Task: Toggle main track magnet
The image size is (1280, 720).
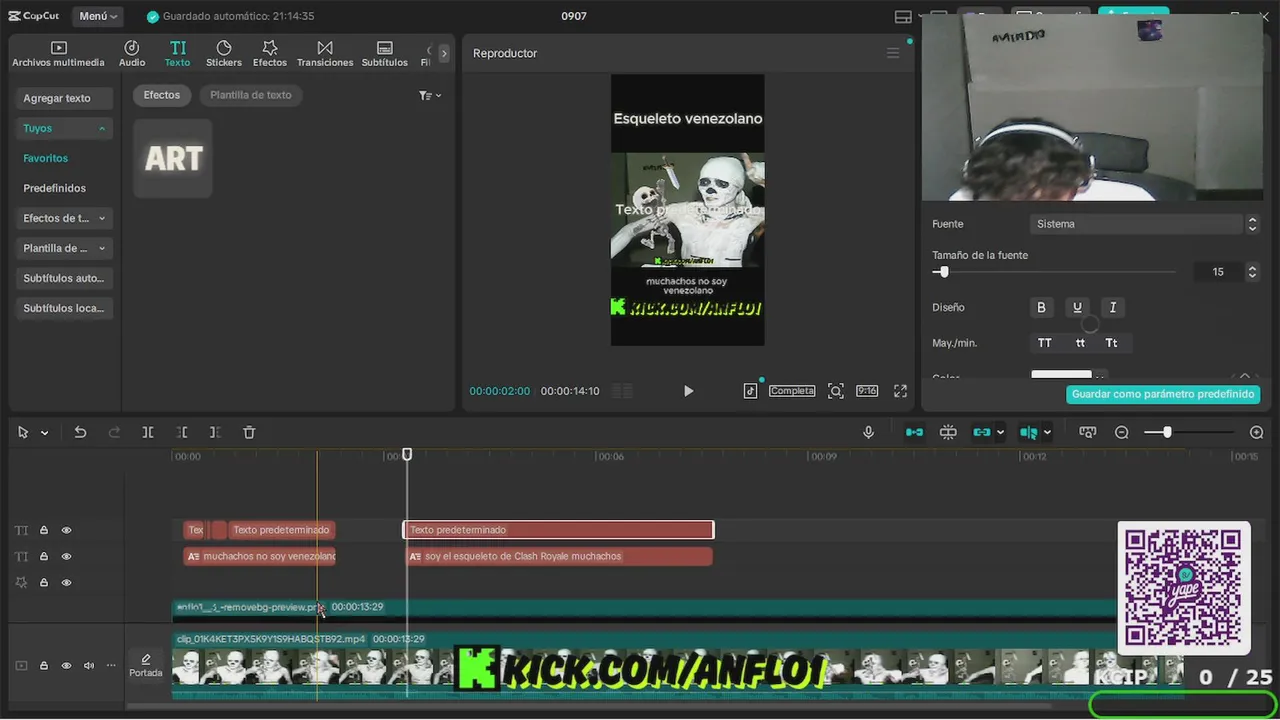Action: [x=914, y=432]
